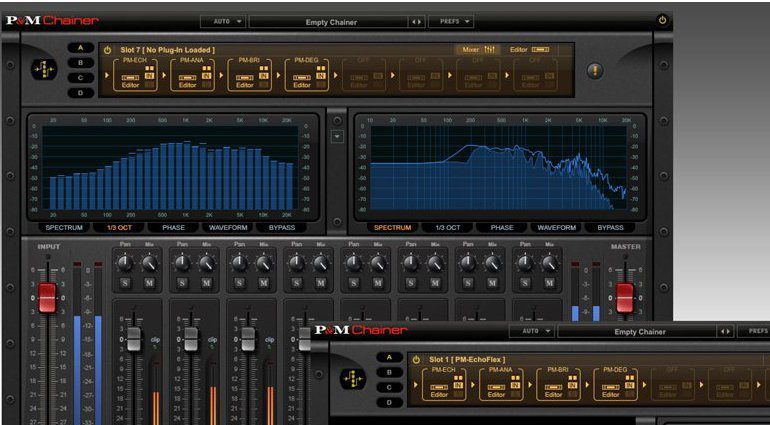Click the channel 2 volume fader handle
770x425 pixels.
(x=191, y=339)
